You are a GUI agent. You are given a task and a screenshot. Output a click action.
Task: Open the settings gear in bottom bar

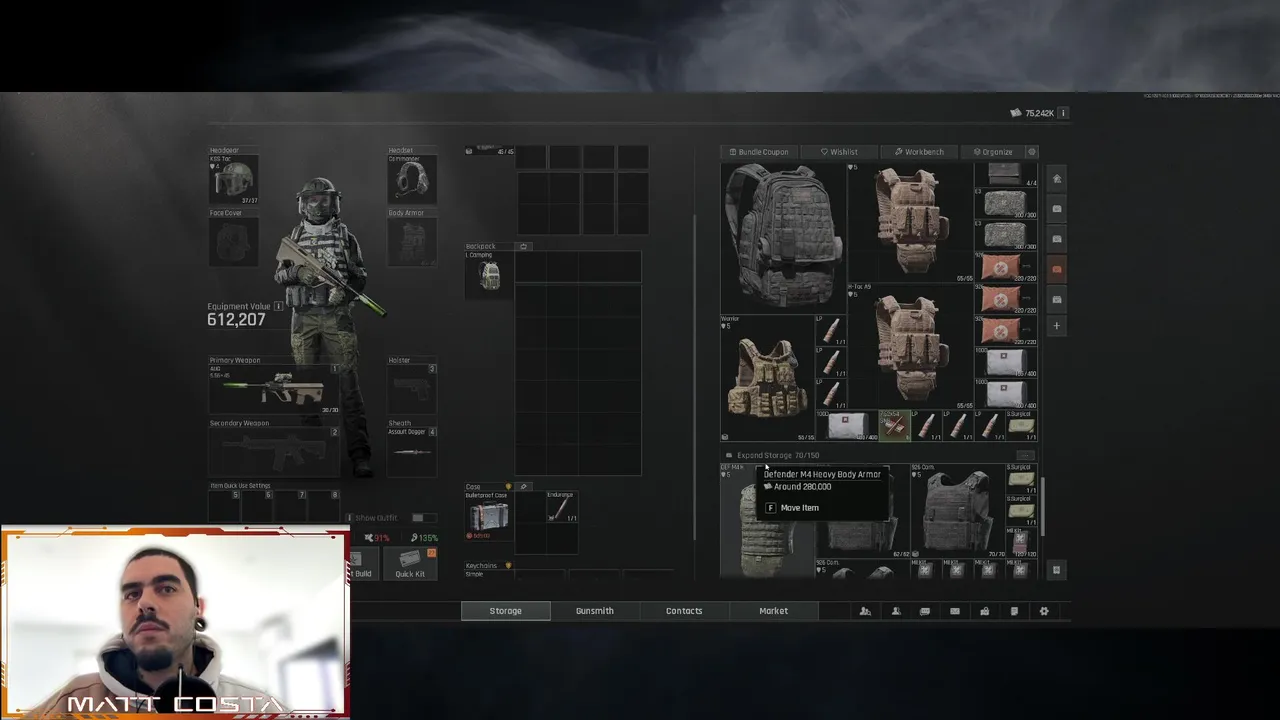pos(1044,611)
